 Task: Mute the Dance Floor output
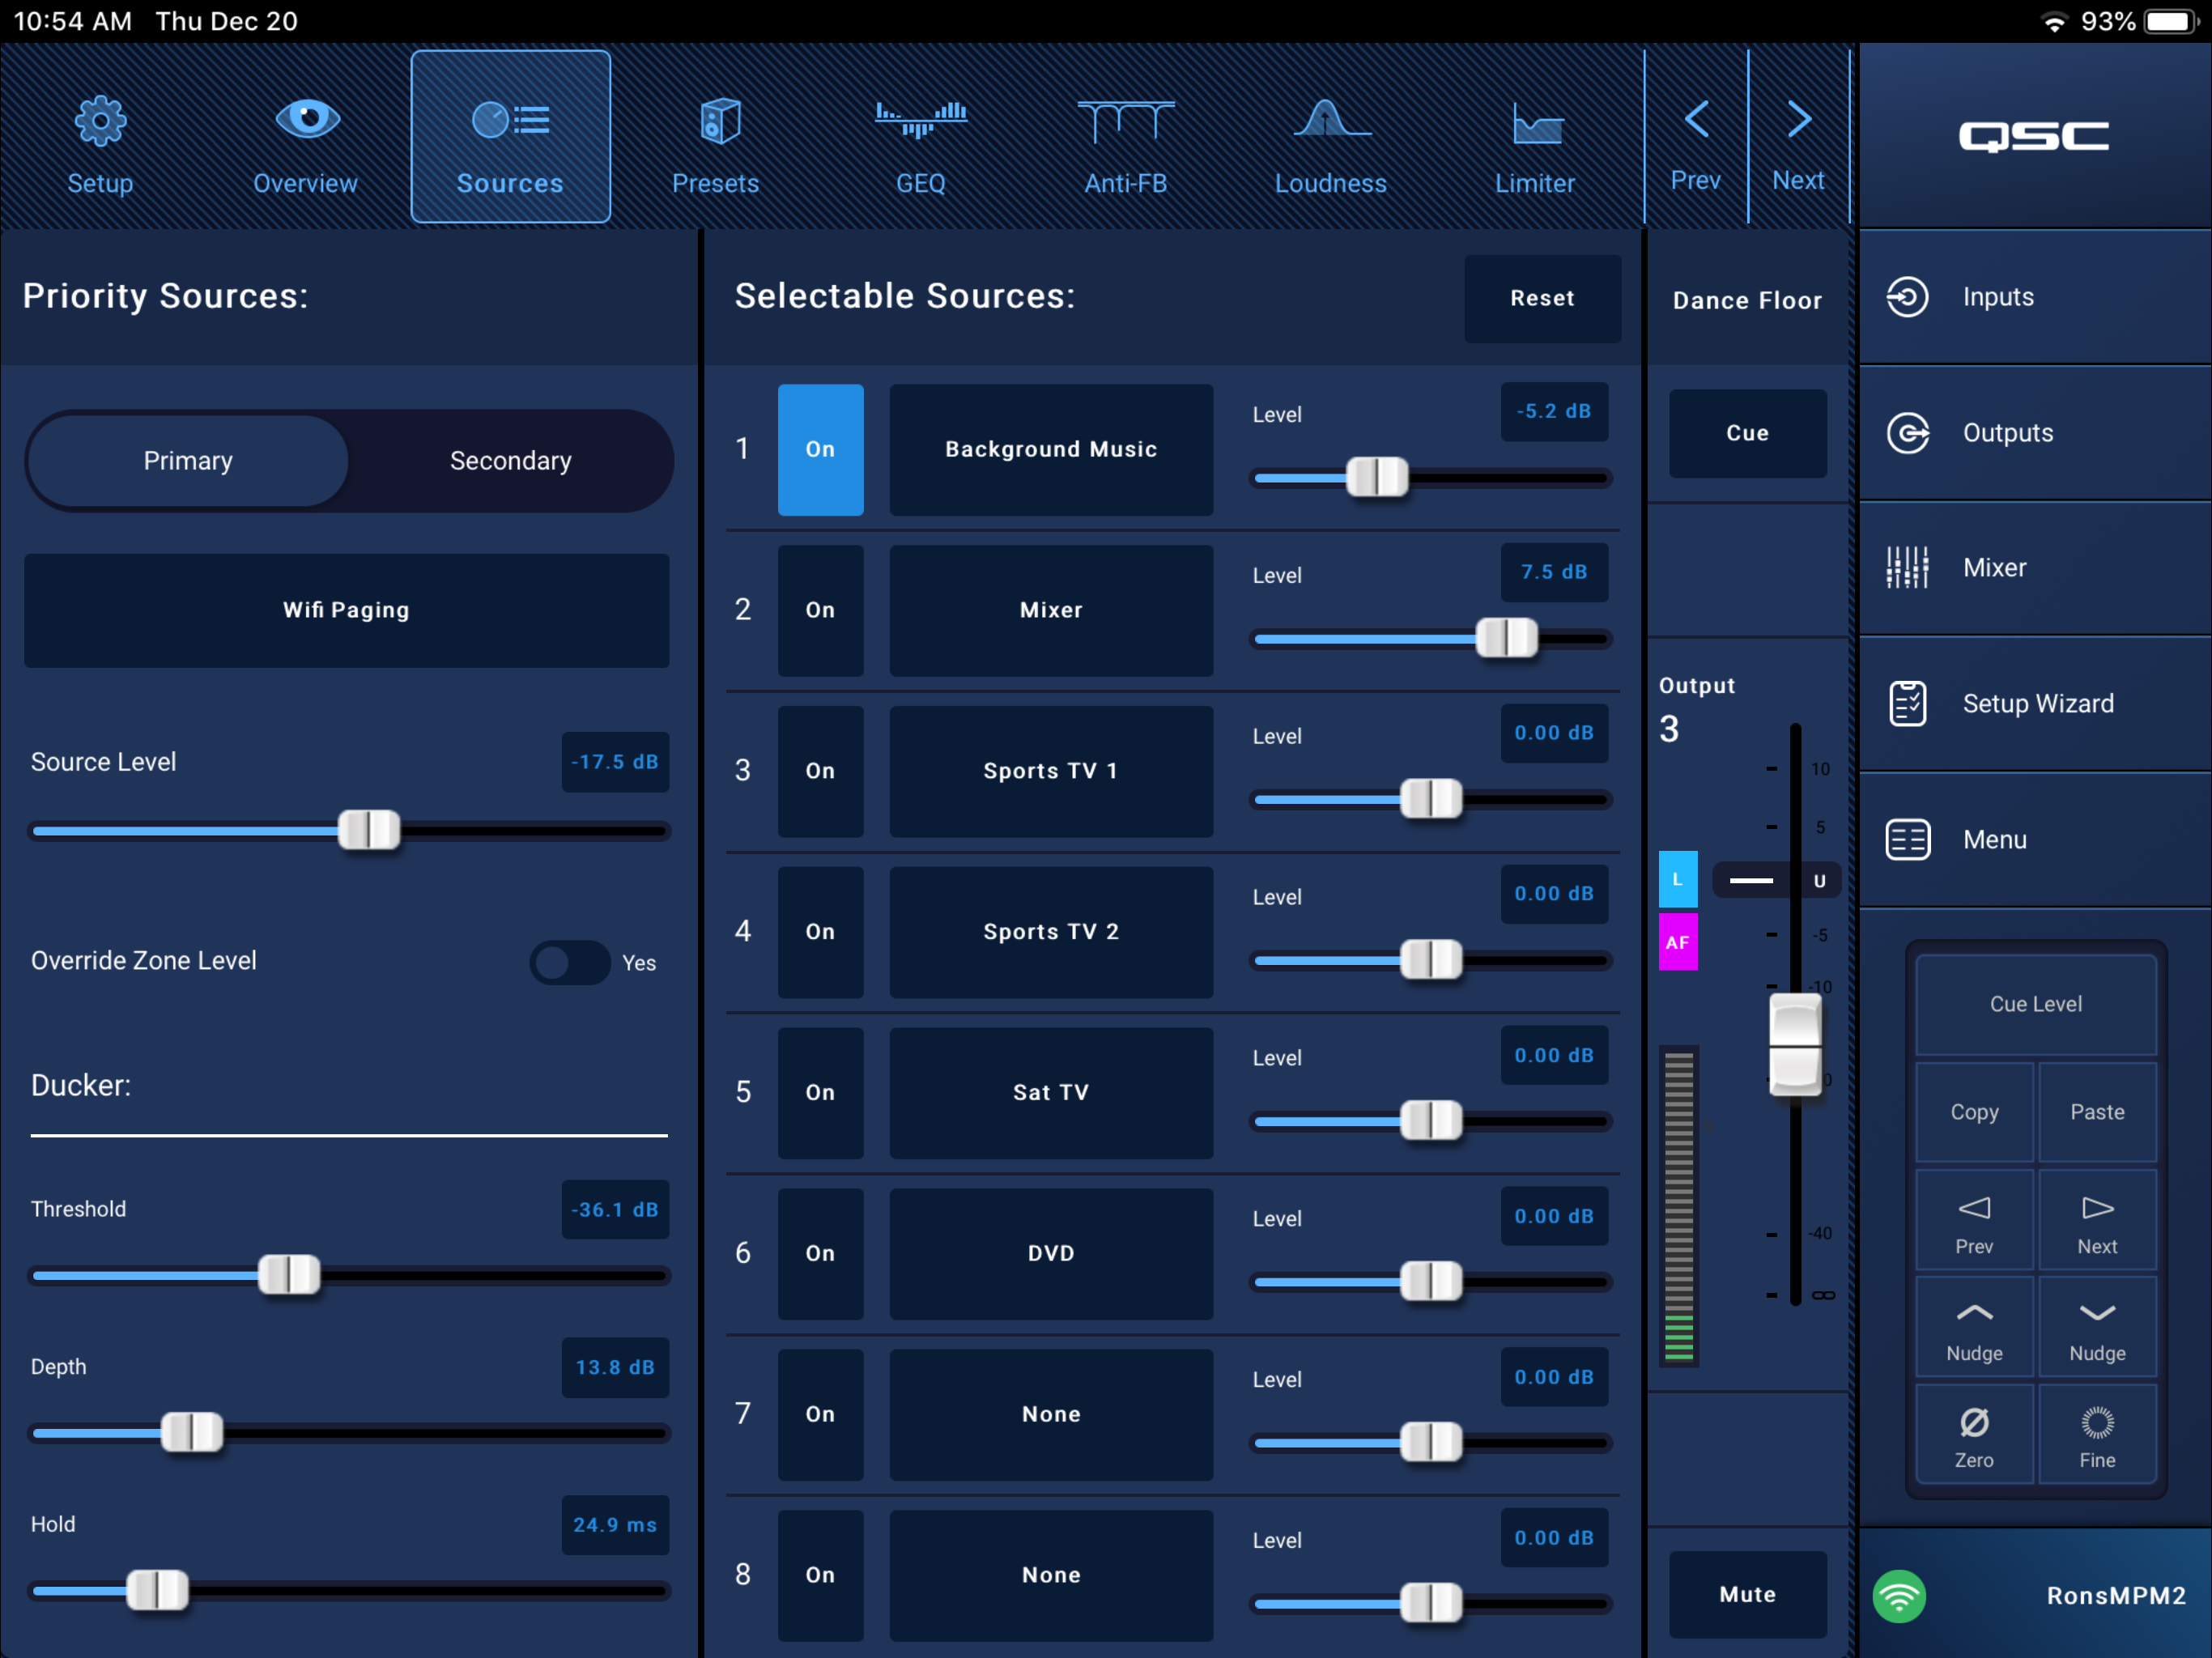click(1747, 1594)
